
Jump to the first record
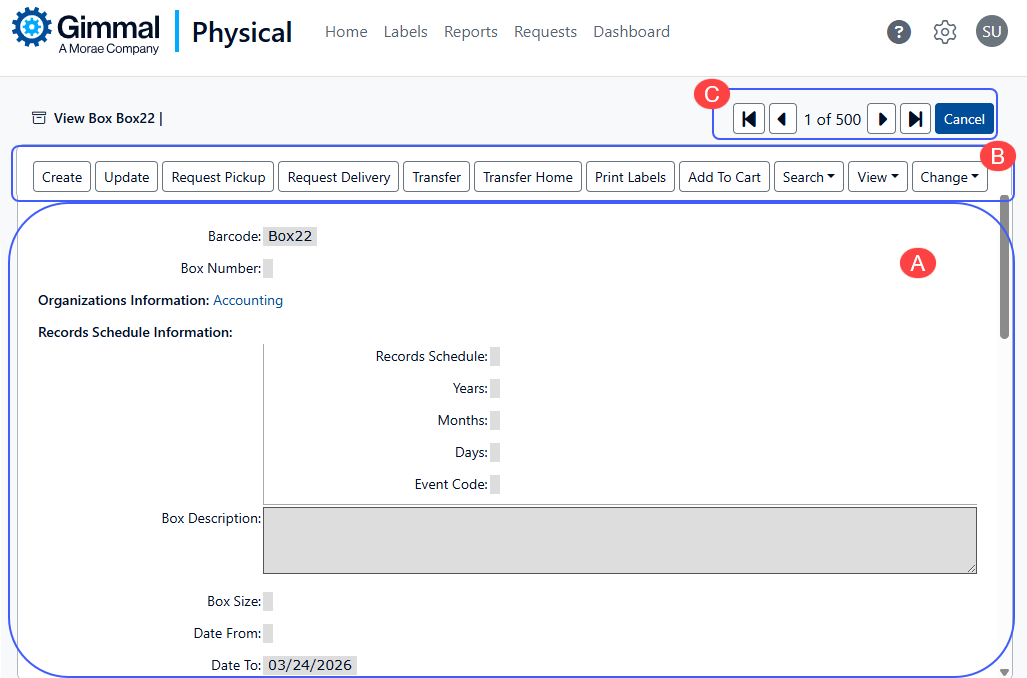748,119
